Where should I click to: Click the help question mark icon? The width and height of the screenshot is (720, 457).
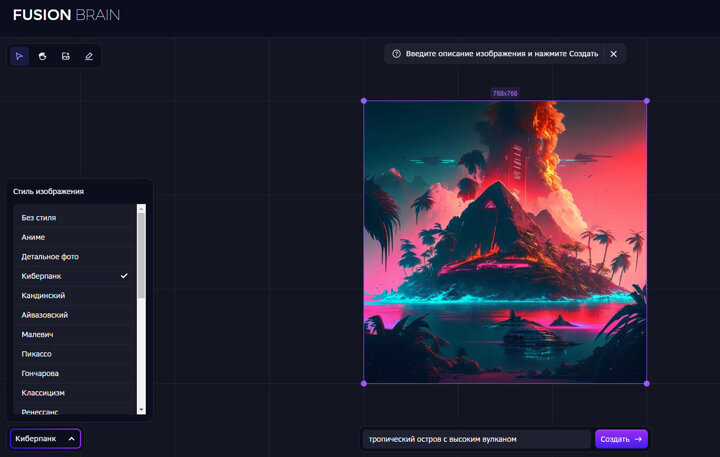coord(396,54)
